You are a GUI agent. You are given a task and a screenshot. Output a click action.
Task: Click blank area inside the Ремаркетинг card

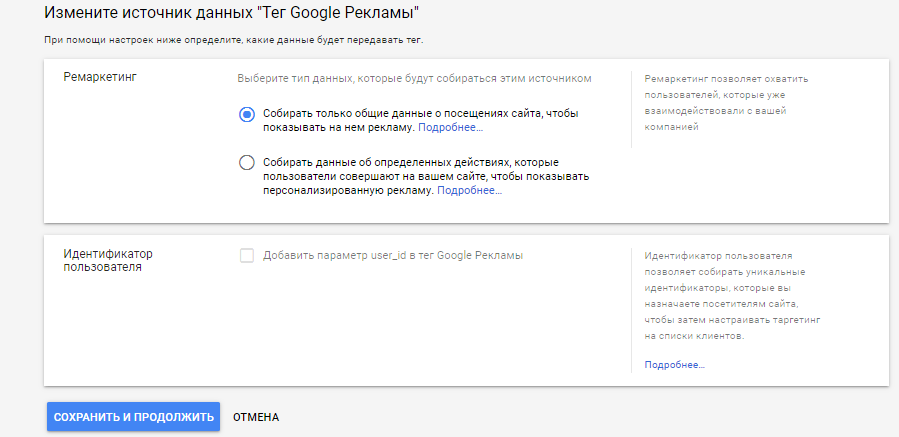click(x=130, y=170)
